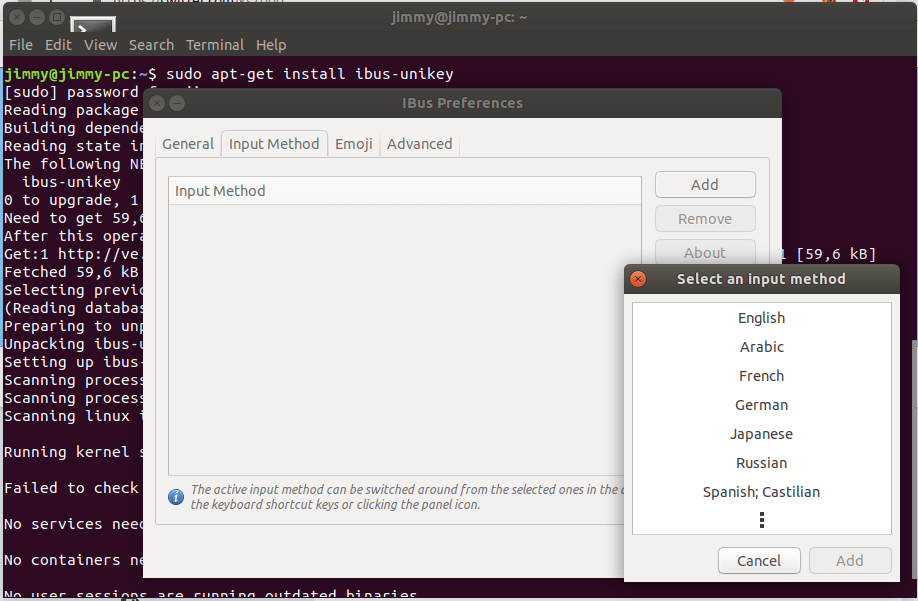Open the Edit menu in the terminal
This screenshot has width=918, height=601.
(x=58, y=45)
